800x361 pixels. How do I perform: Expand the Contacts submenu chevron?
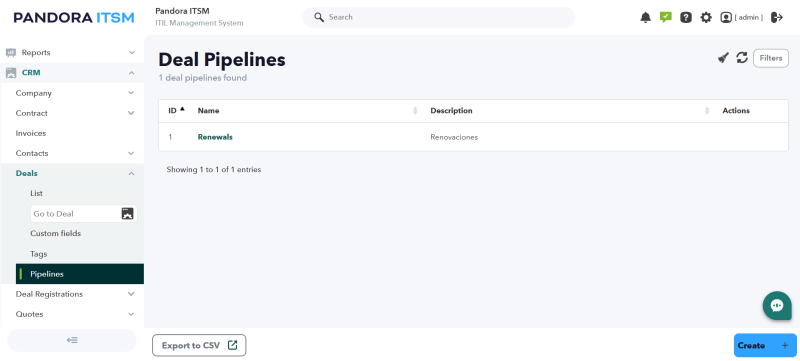pos(131,153)
